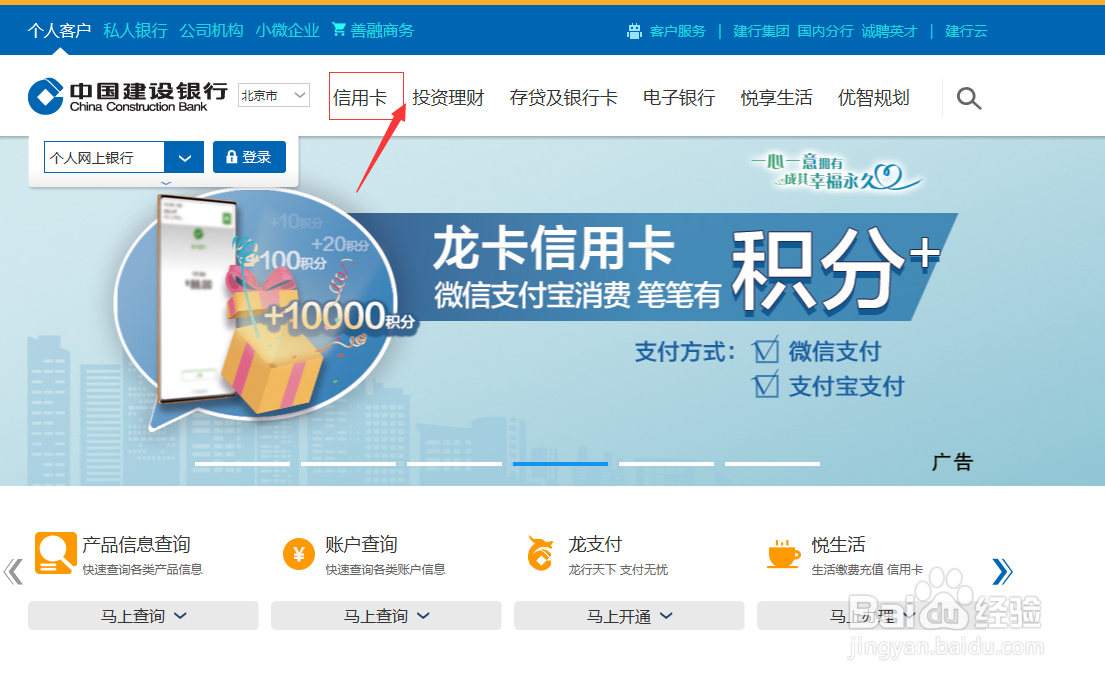
Task: Click the 悦生活 coffee cup icon
Action: [784, 554]
